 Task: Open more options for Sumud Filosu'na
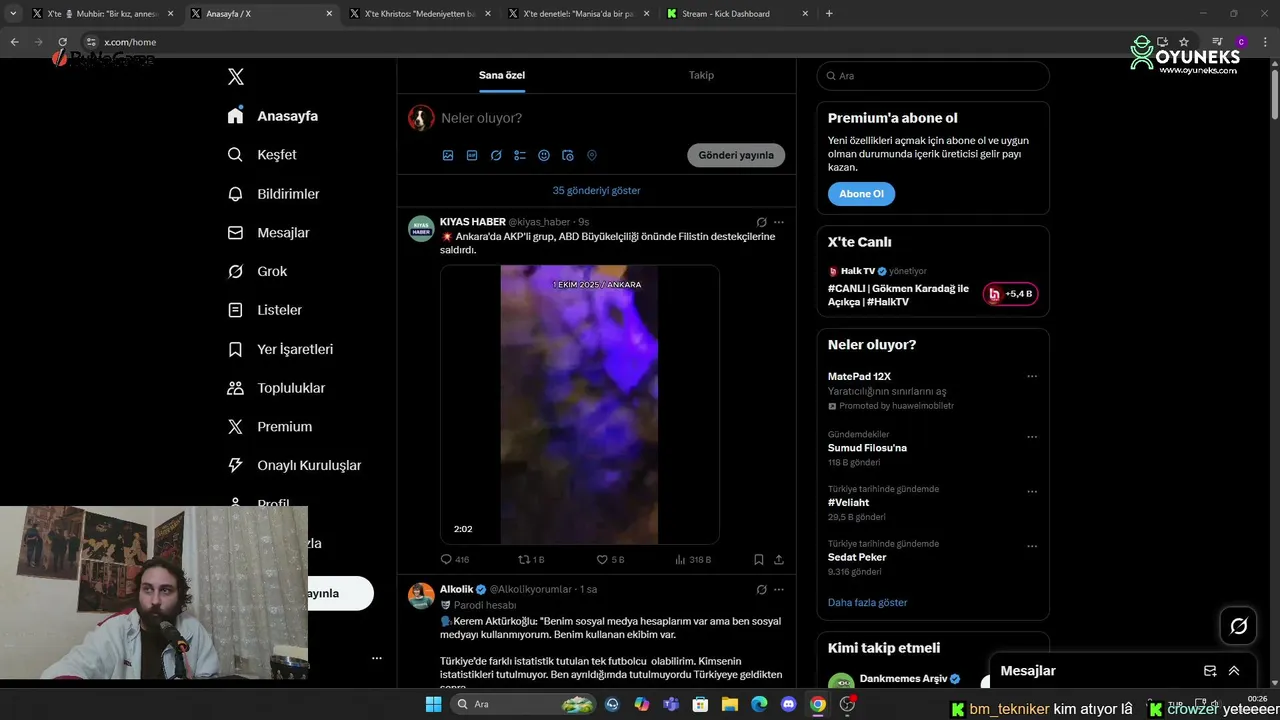[x=1032, y=437]
